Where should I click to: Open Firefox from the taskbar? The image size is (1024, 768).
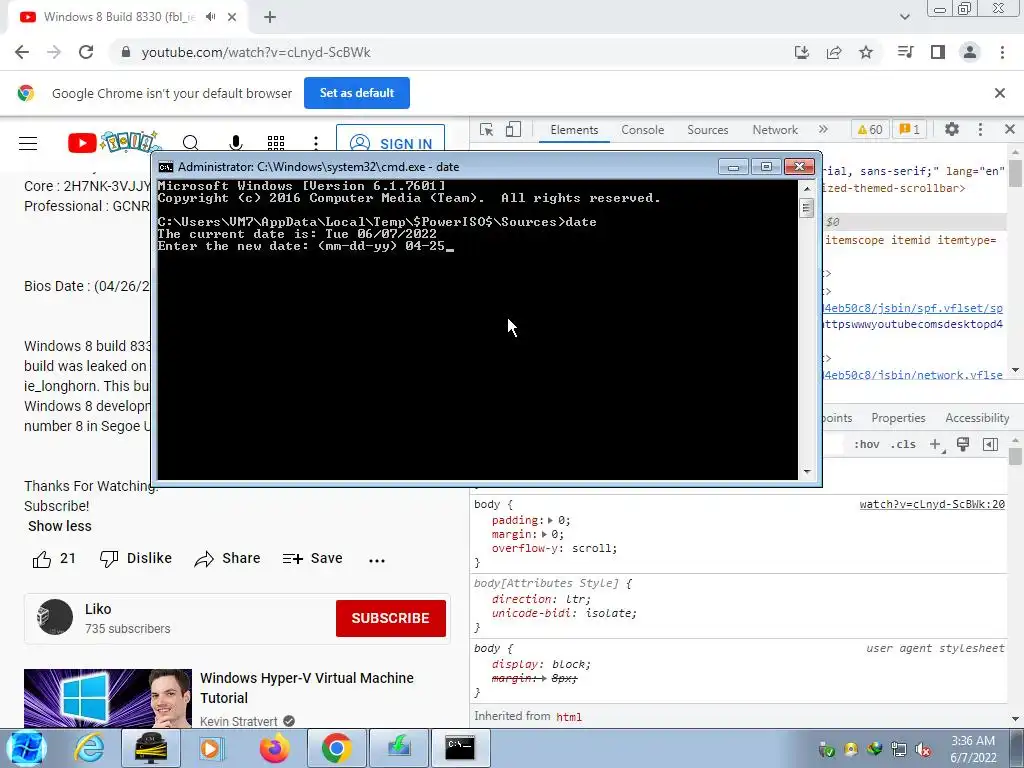tap(274, 748)
